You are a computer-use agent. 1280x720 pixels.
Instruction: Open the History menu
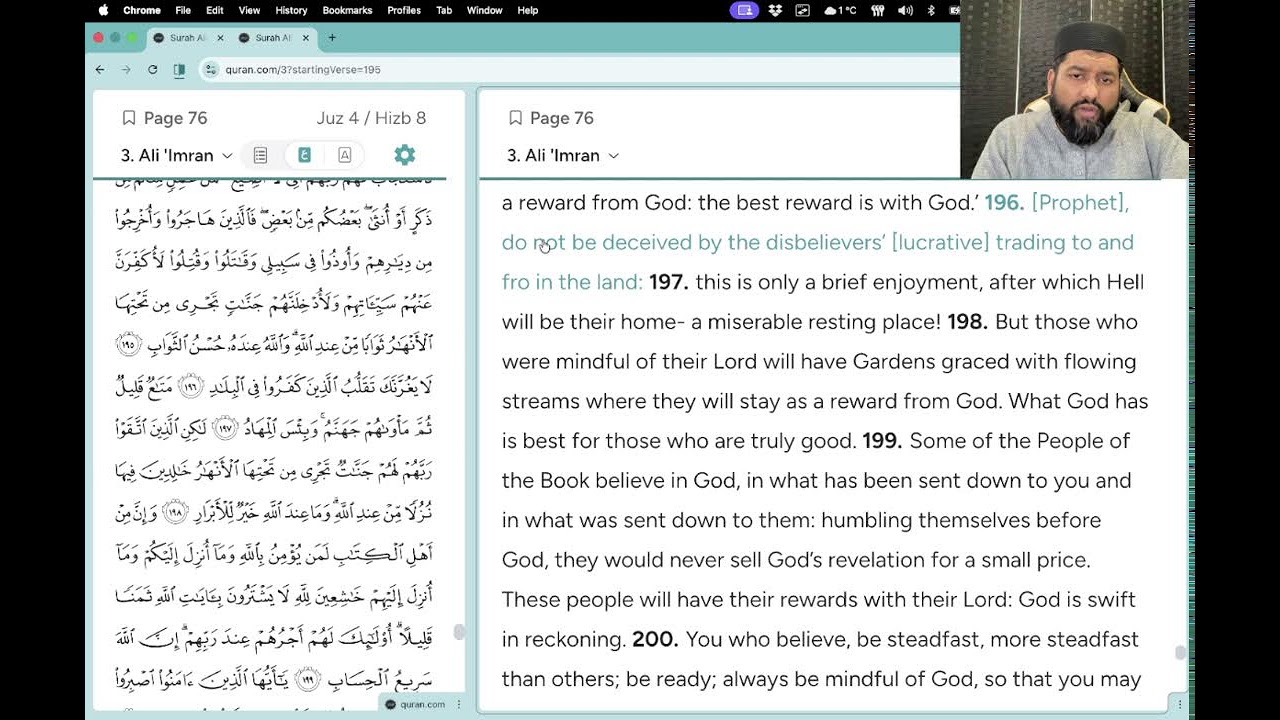[291, 10]
